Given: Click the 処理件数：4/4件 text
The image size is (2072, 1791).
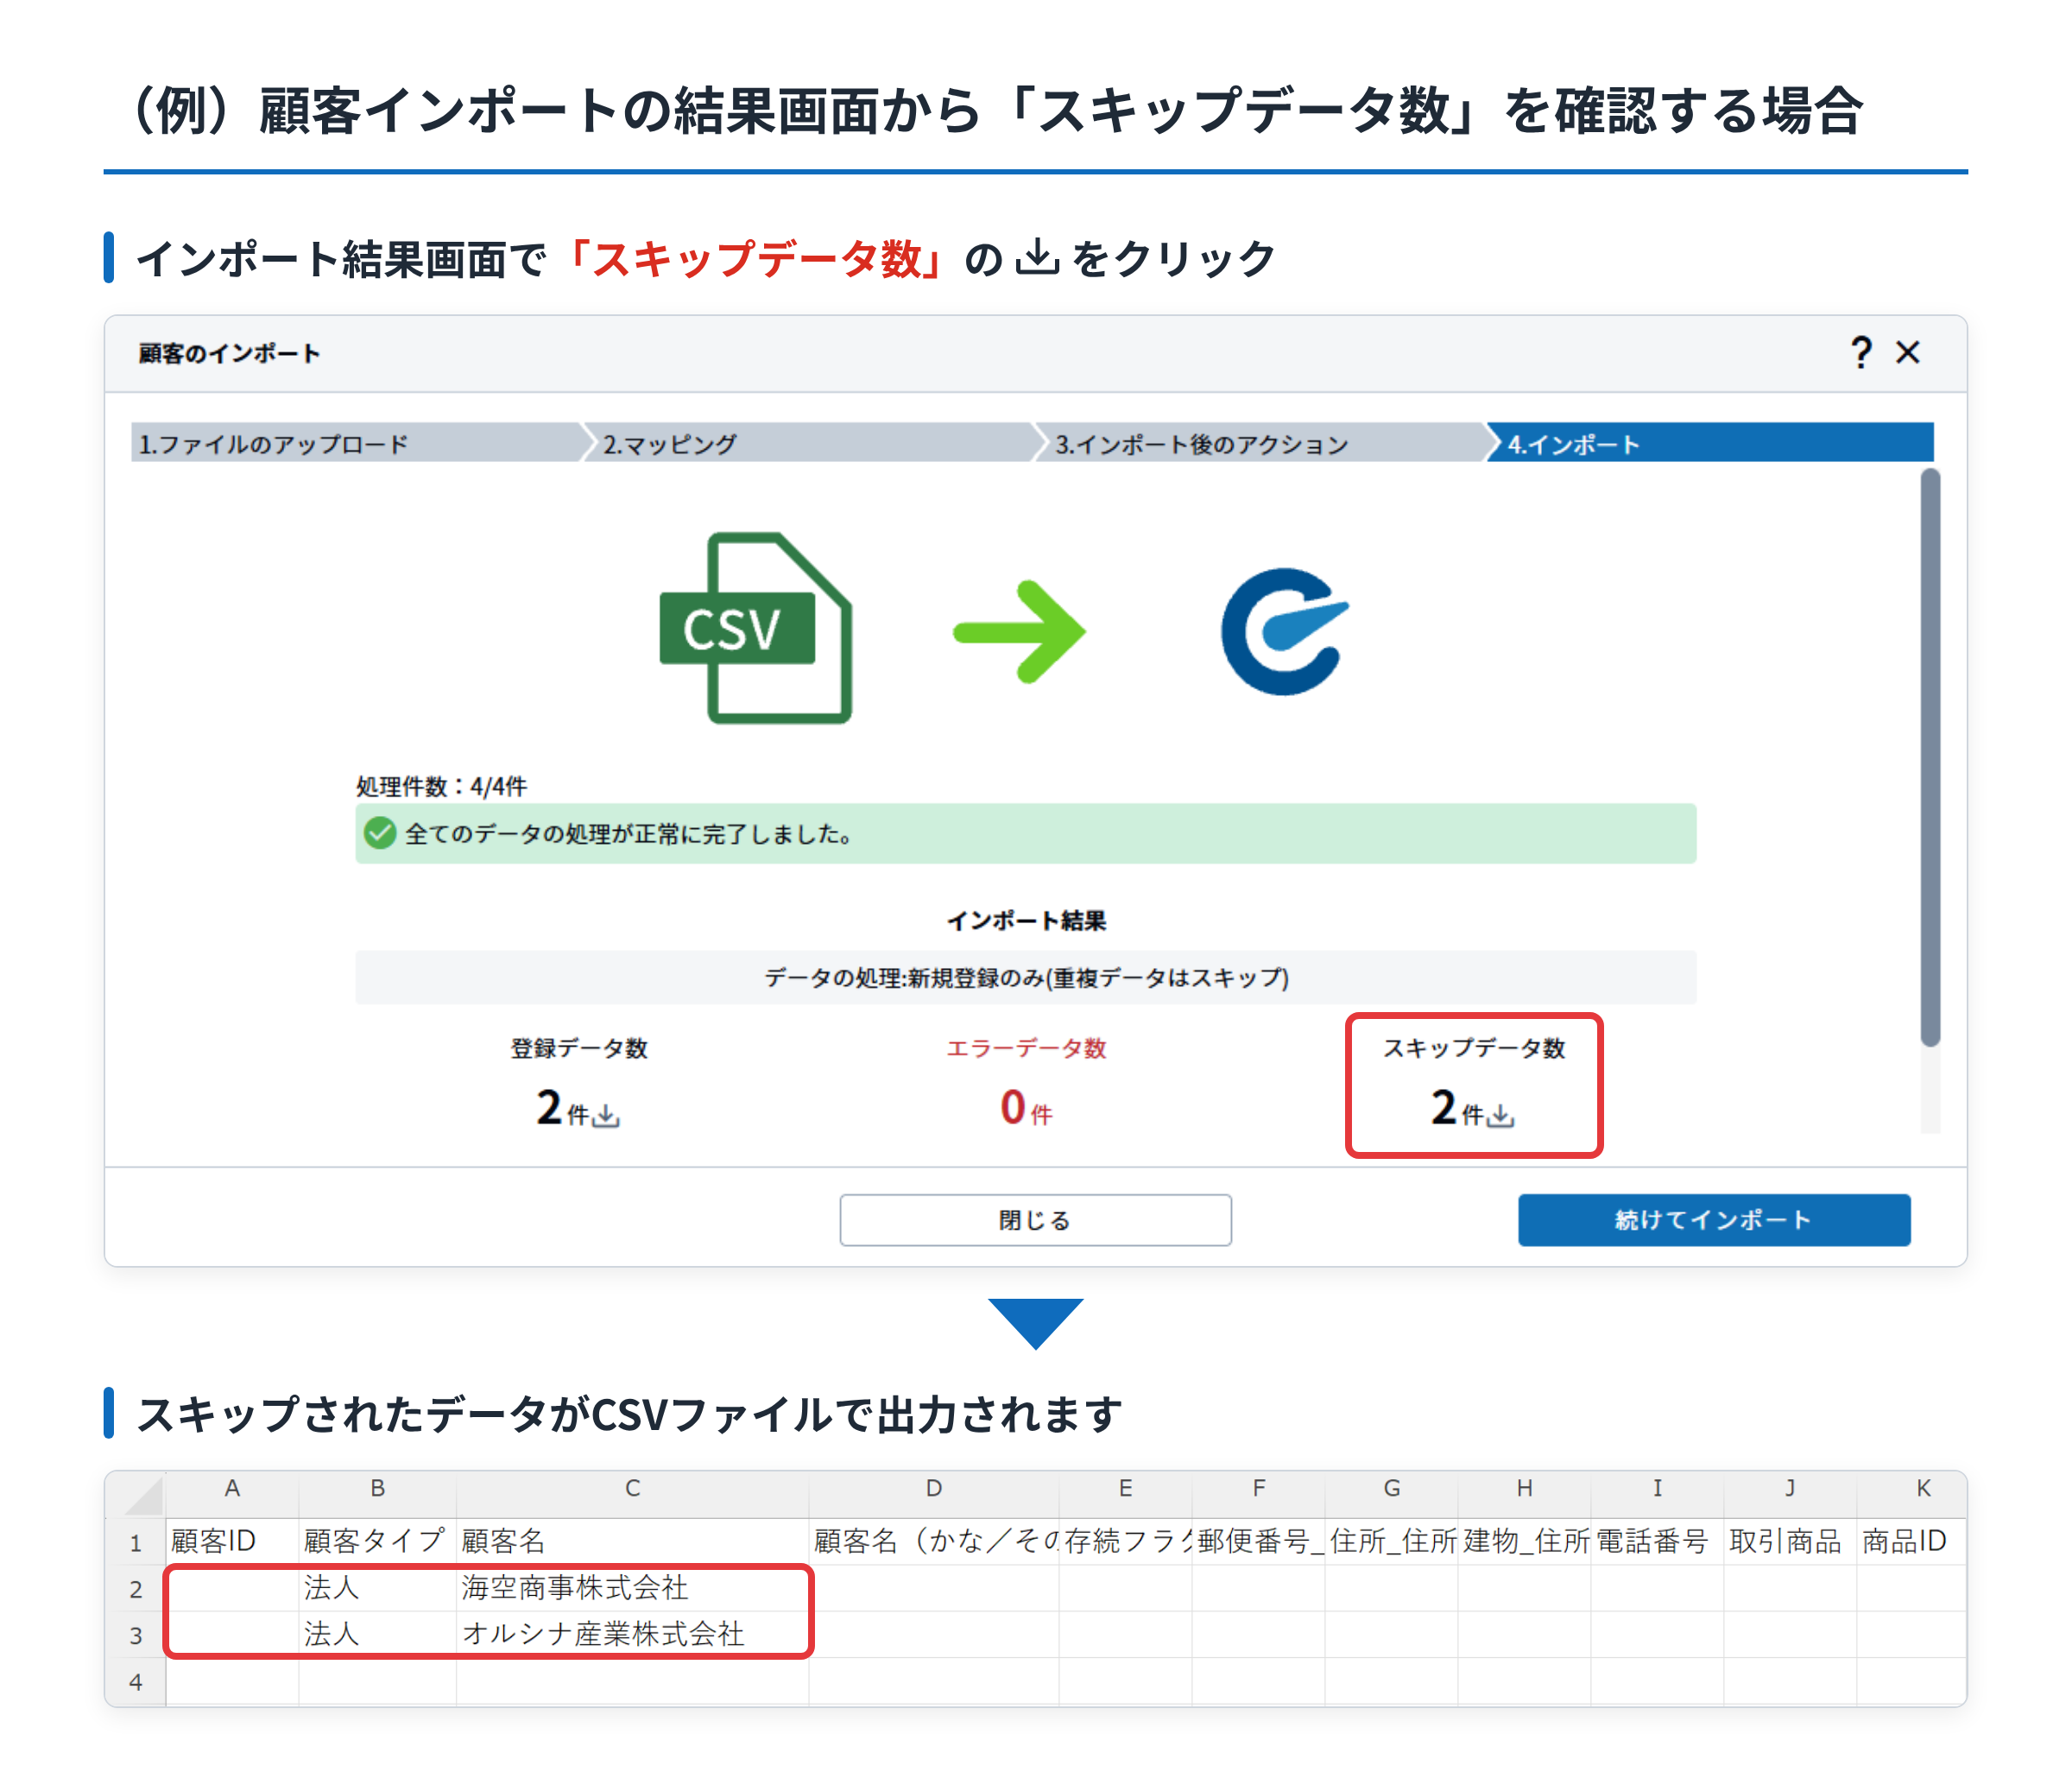Looking at the screenshot, I should click(x=441, y=786).
